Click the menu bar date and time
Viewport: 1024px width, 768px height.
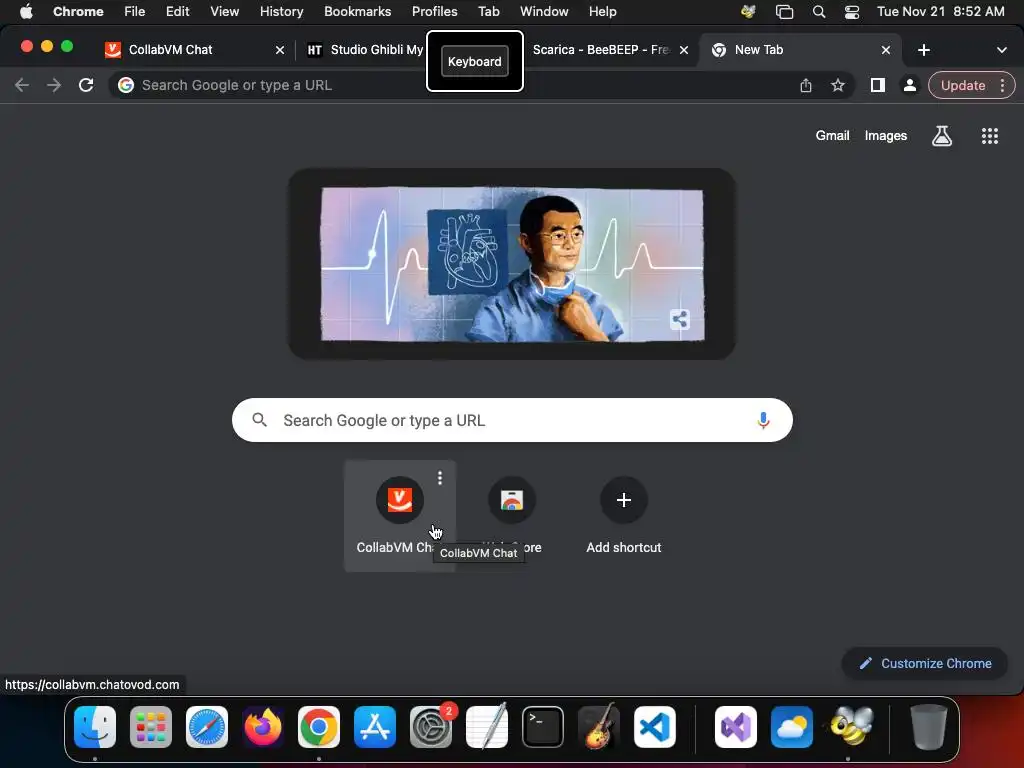(940, 12)
